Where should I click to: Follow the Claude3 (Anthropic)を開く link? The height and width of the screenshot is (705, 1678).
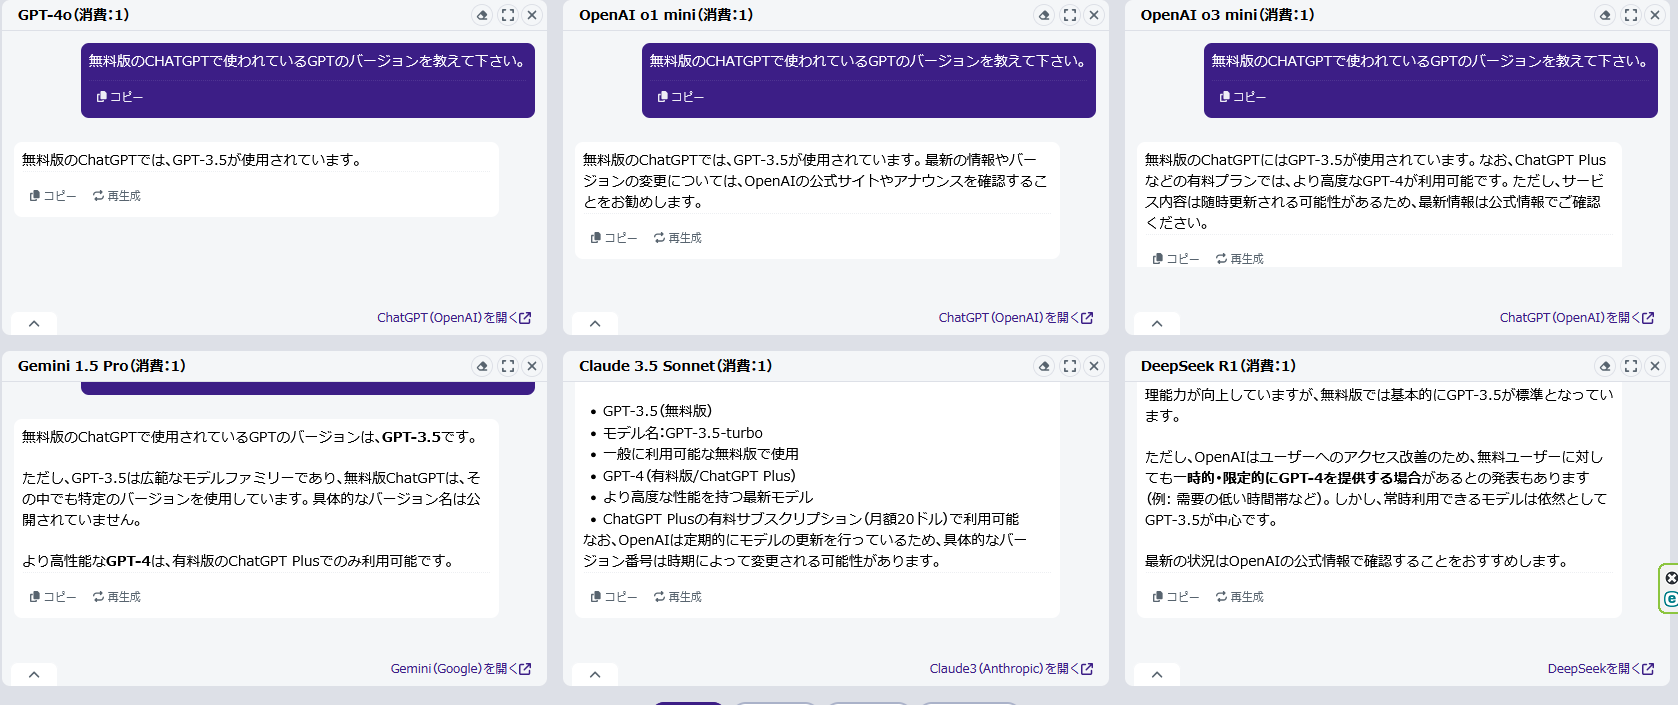click(x=1011, y=669)
